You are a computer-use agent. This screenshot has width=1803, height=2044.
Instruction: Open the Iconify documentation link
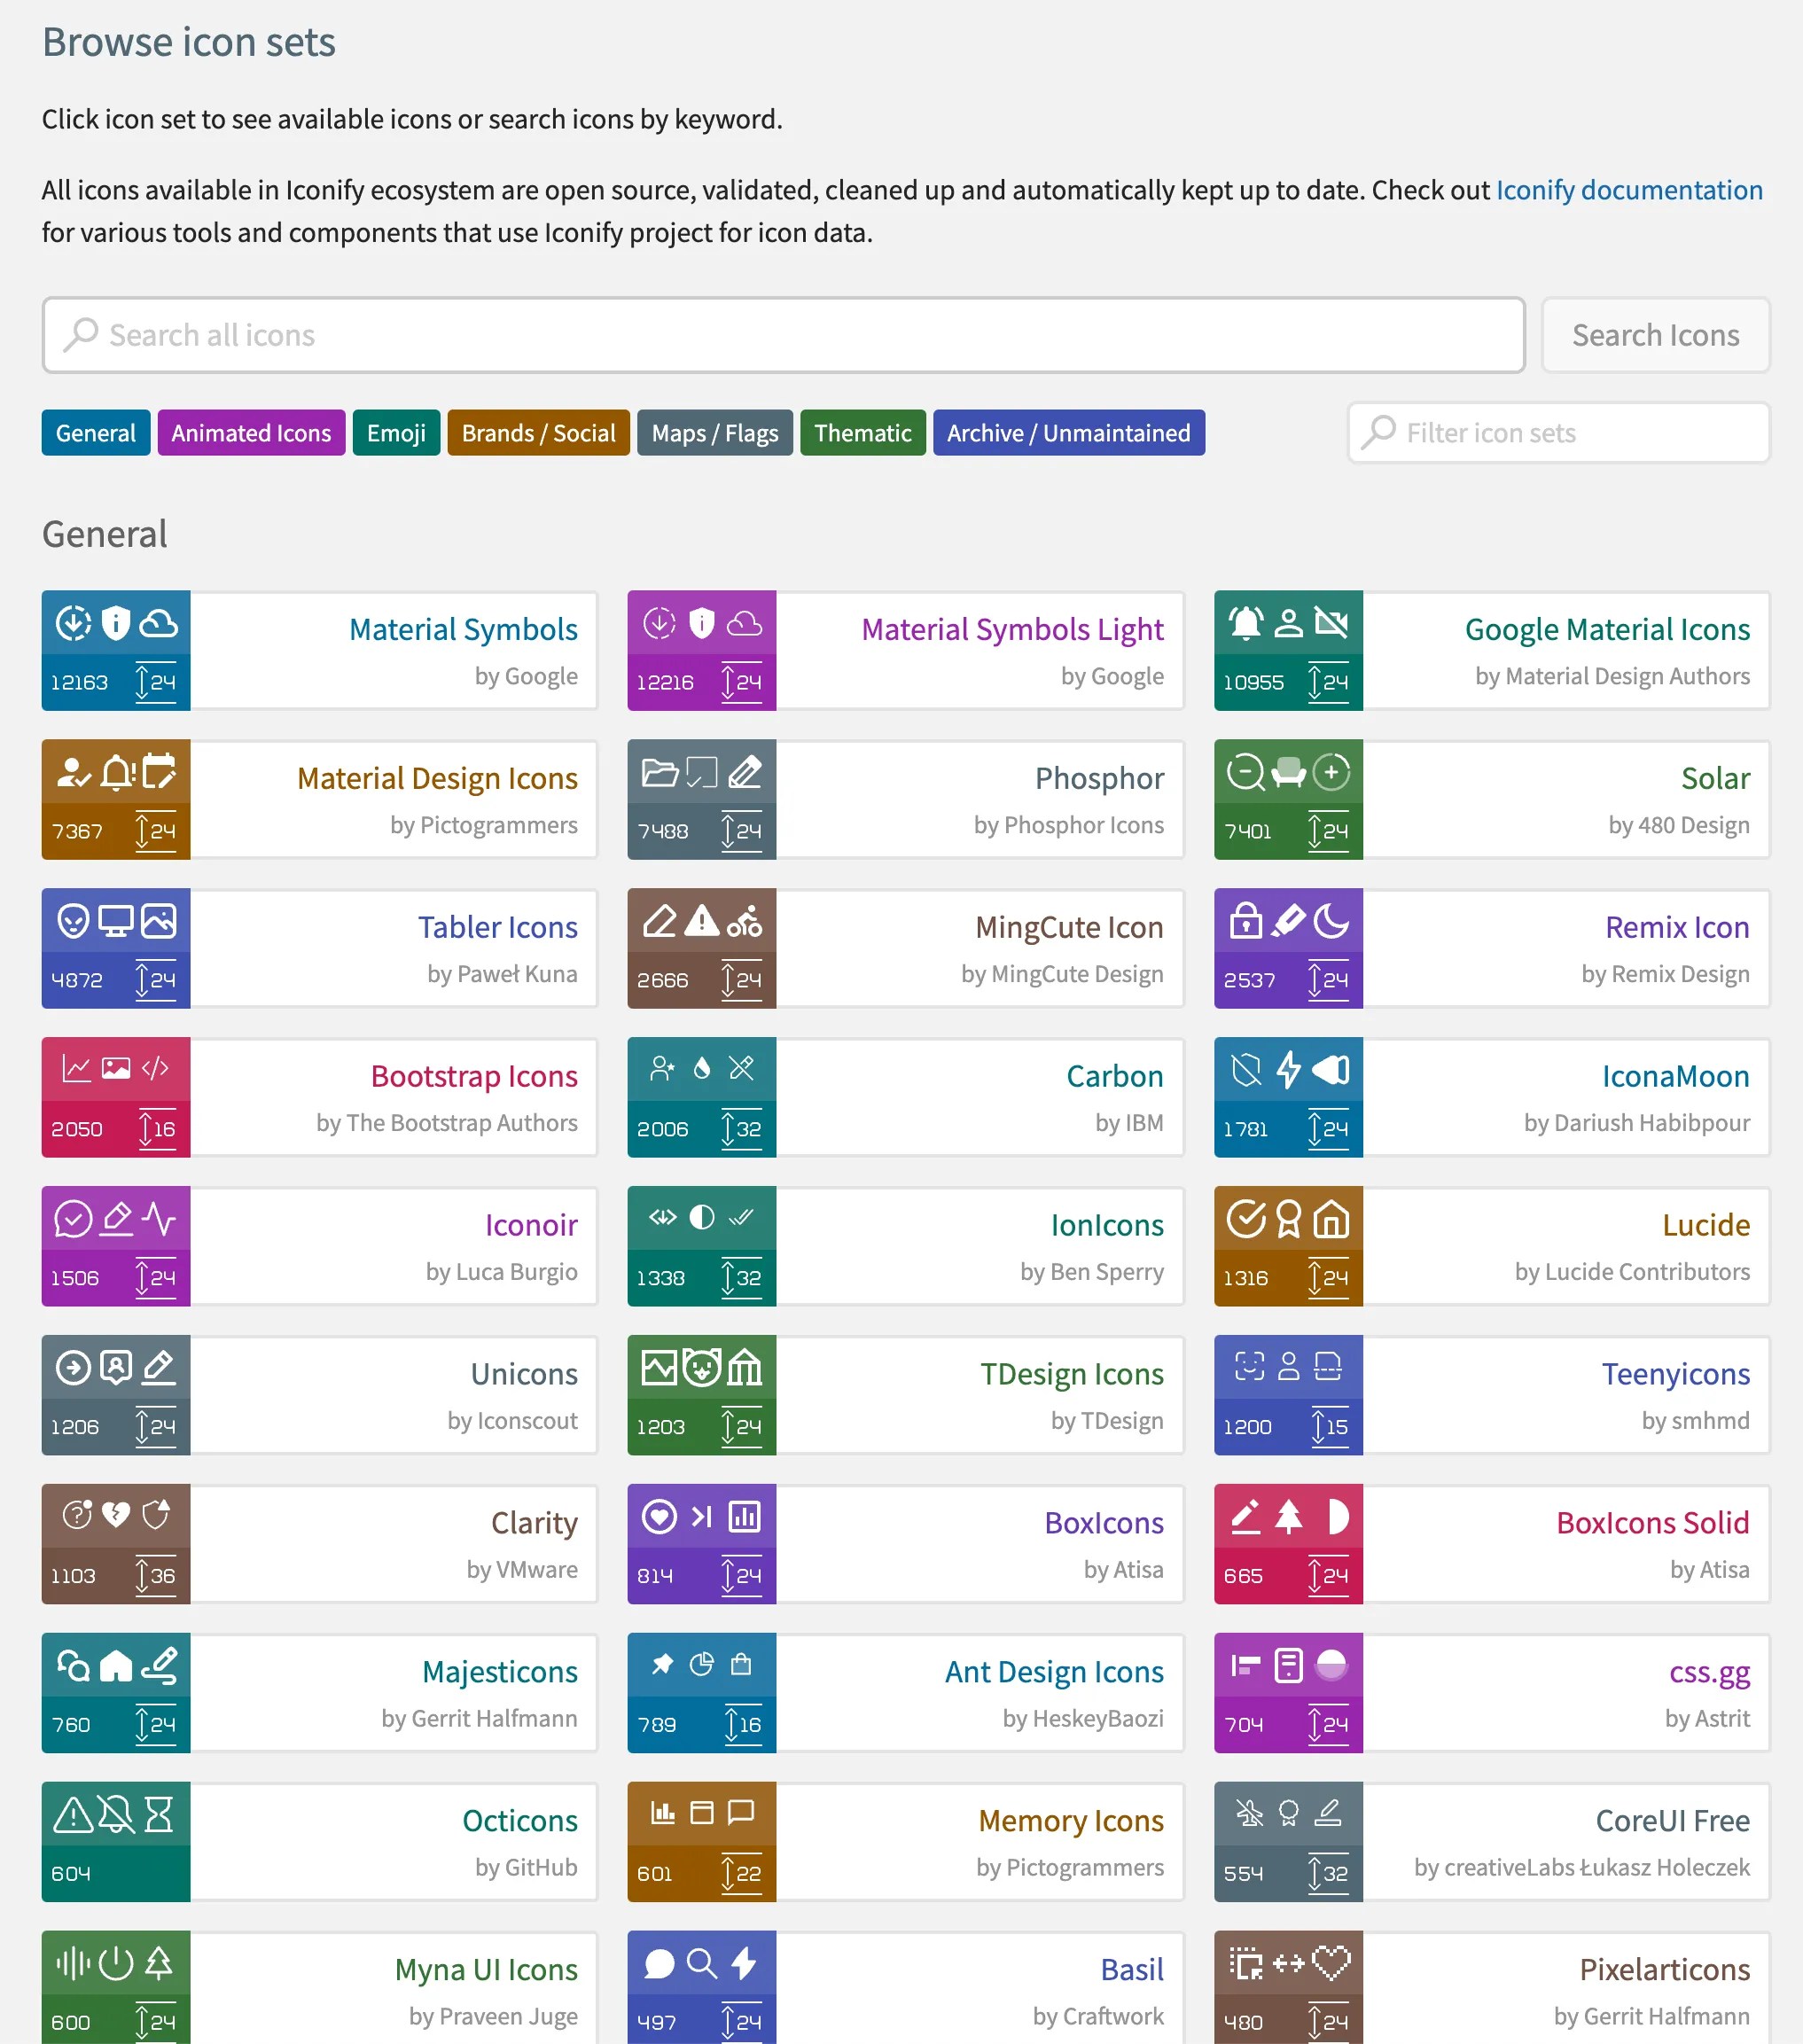(1628, 190)
